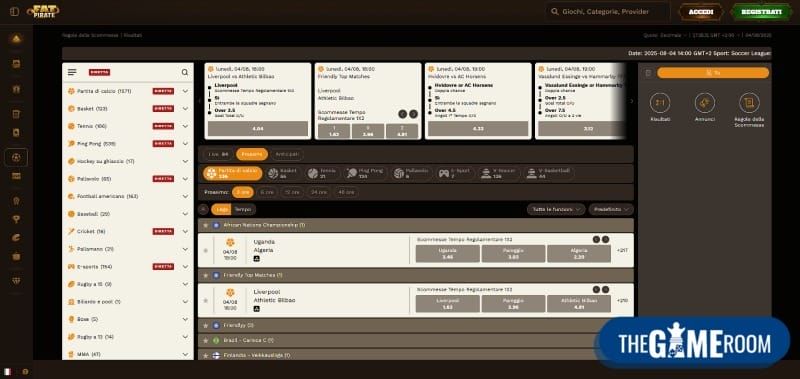Click the Italian flag language icon
Viewport: 800px width, 379px height.
pyautogui.click(x=8, y=372)
